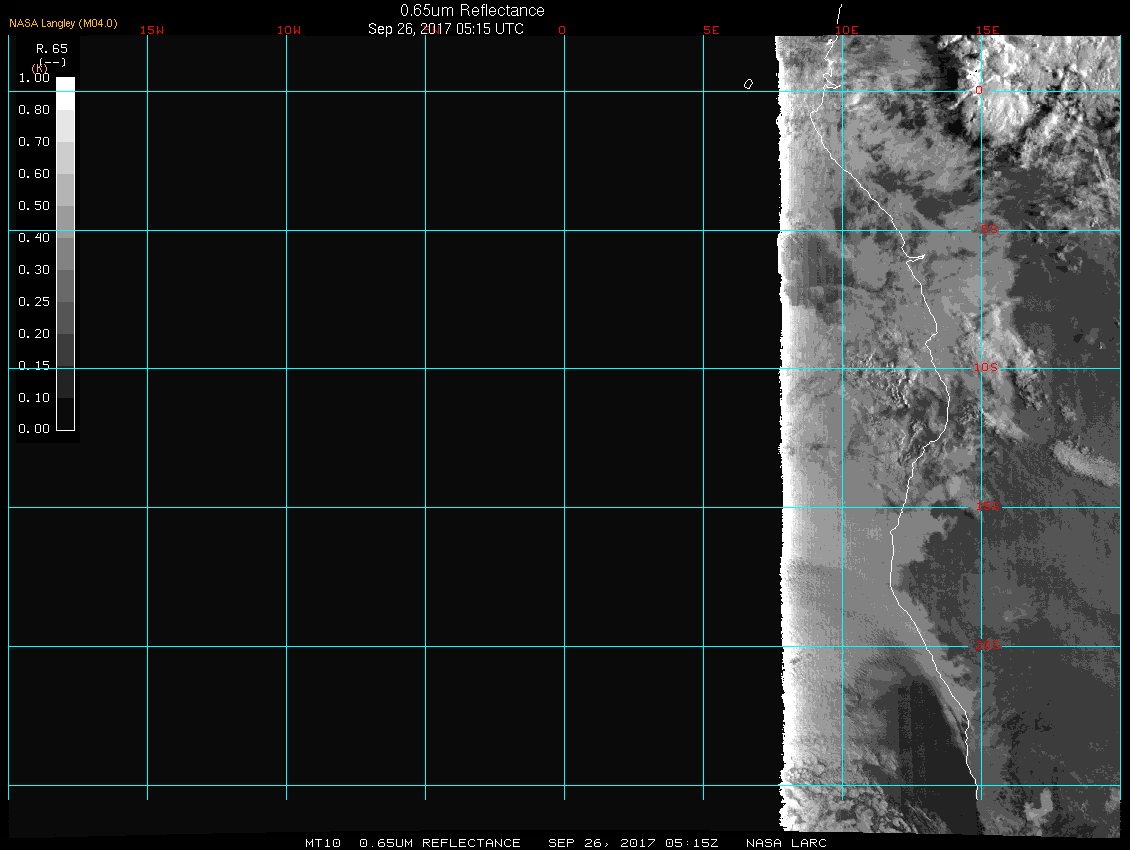Click the SEP 26, 2017 05:15Z footer
Viewport: 1130px width, 850px height.
pyautogui.click(x=633, y=843)
